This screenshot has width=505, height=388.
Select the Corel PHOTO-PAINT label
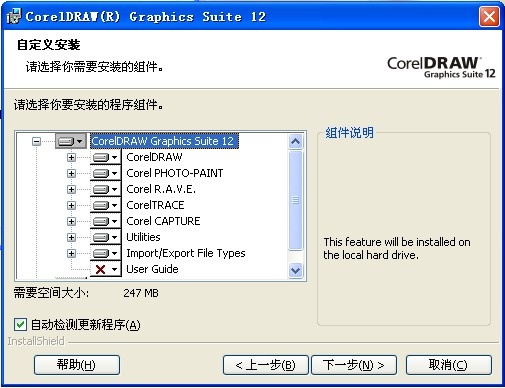(175, 173)
